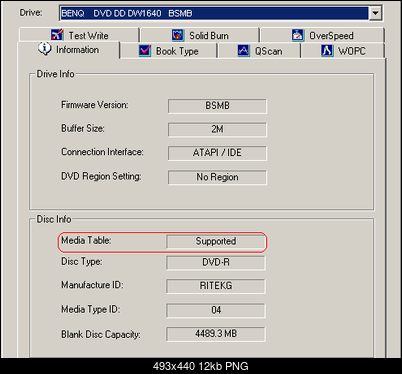Viewport: 402px width, 374px height.
Task: Click the Buffer Size value 2M
Action: [x=217, y=129]
